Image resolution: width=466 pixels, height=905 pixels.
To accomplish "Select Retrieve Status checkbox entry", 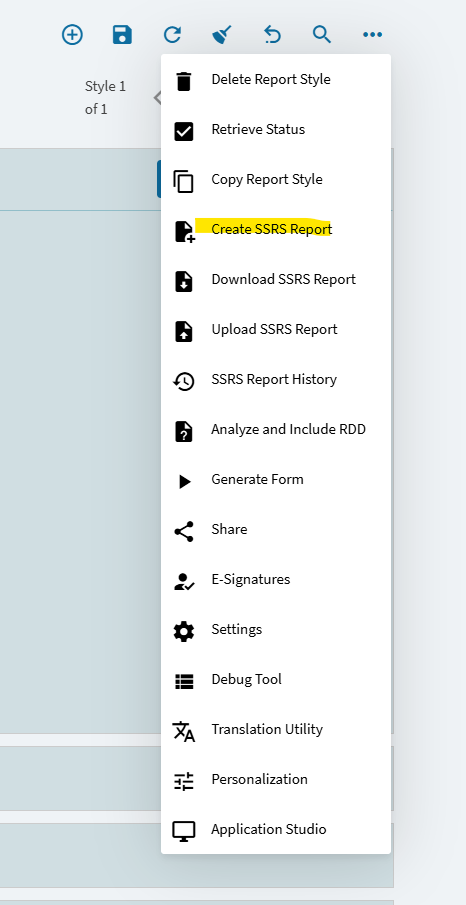I will click(x=276, y=130).
